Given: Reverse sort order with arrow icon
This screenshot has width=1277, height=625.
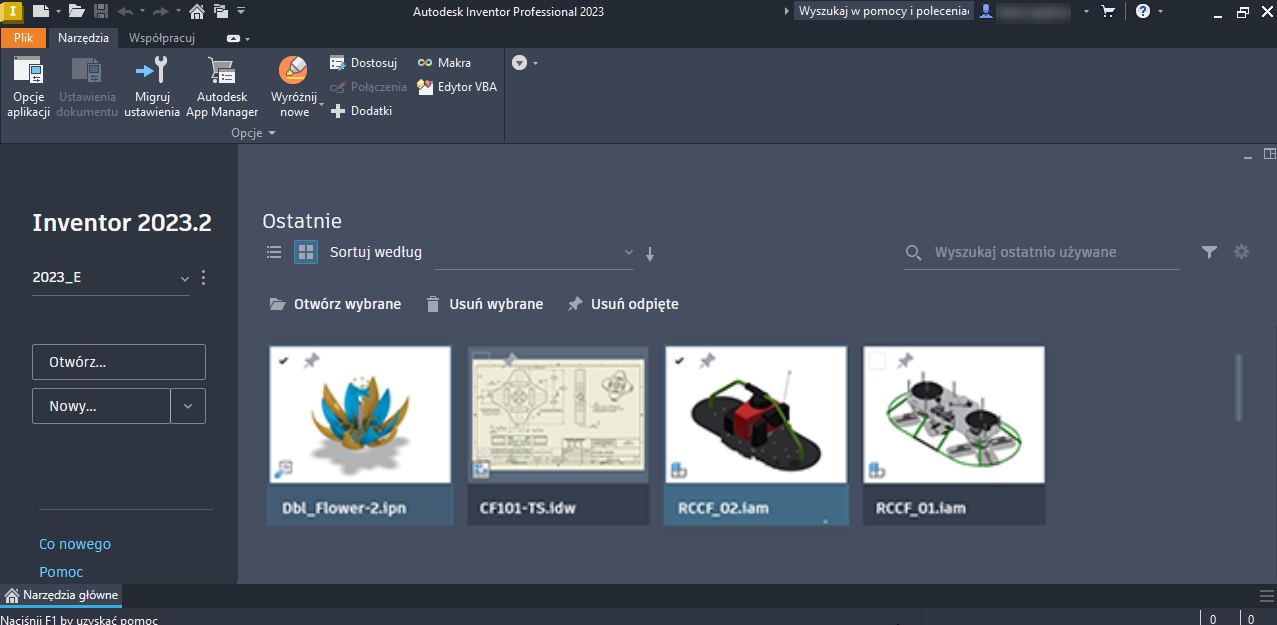Looking at the screenshot, I should pyautogui.click(x=650, y=254).
